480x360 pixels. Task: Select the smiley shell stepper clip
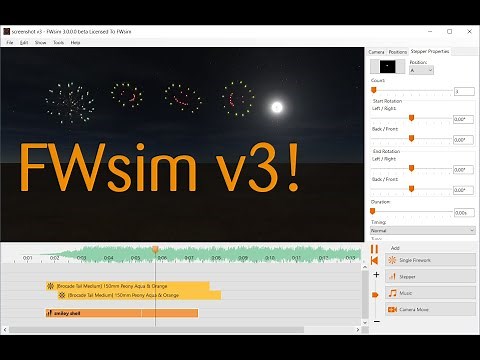coord(122,313)
